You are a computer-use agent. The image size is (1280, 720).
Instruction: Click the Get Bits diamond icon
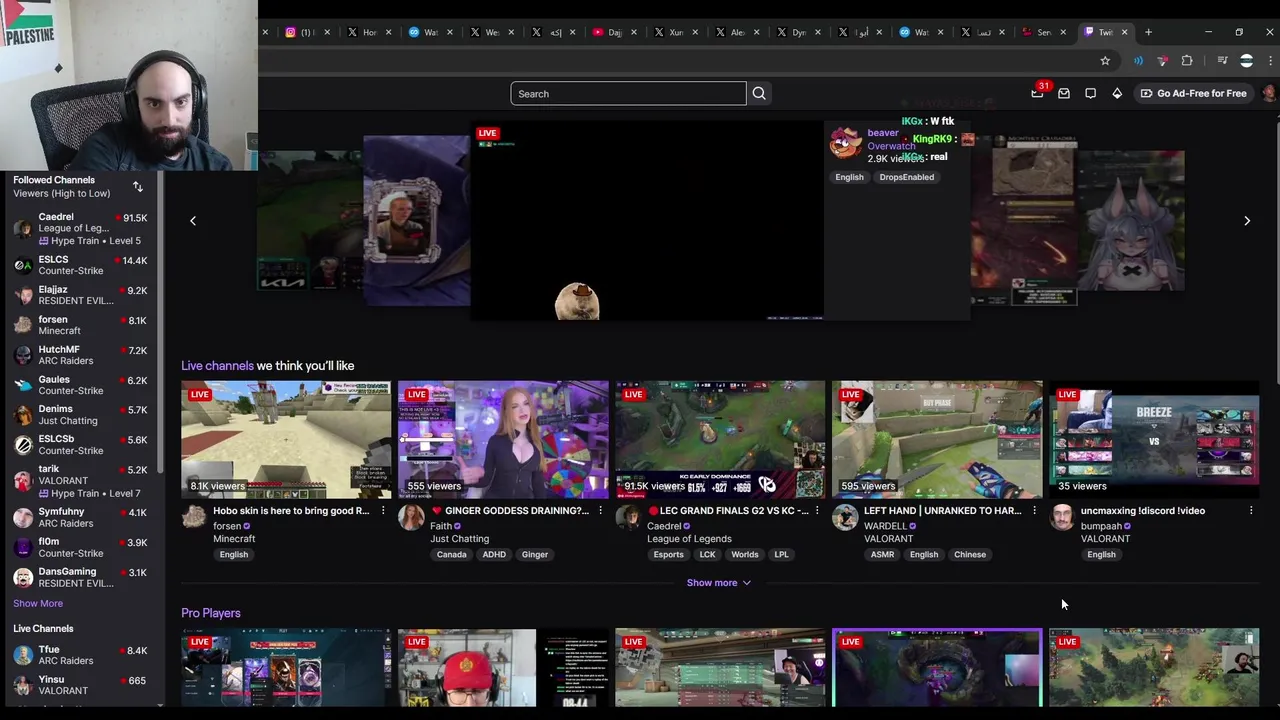point(1117,94)
